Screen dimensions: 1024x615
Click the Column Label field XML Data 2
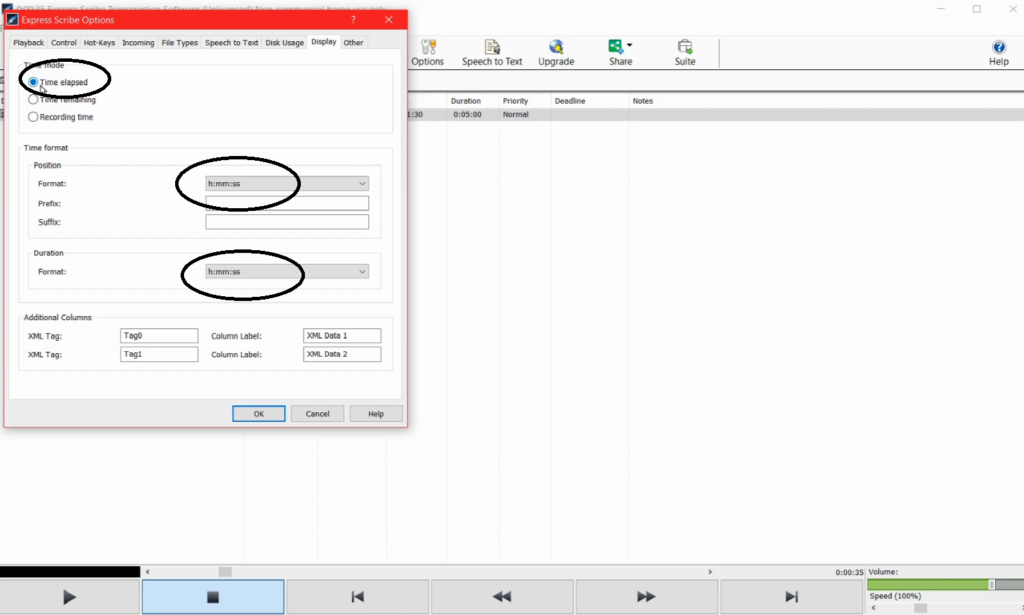coord(342,355)
